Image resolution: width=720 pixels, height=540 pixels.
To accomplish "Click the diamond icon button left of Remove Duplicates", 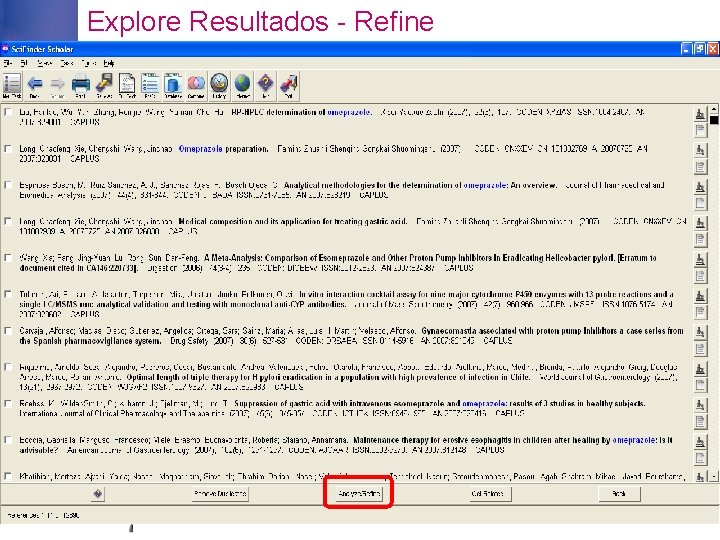I will [x=97, y=494].
